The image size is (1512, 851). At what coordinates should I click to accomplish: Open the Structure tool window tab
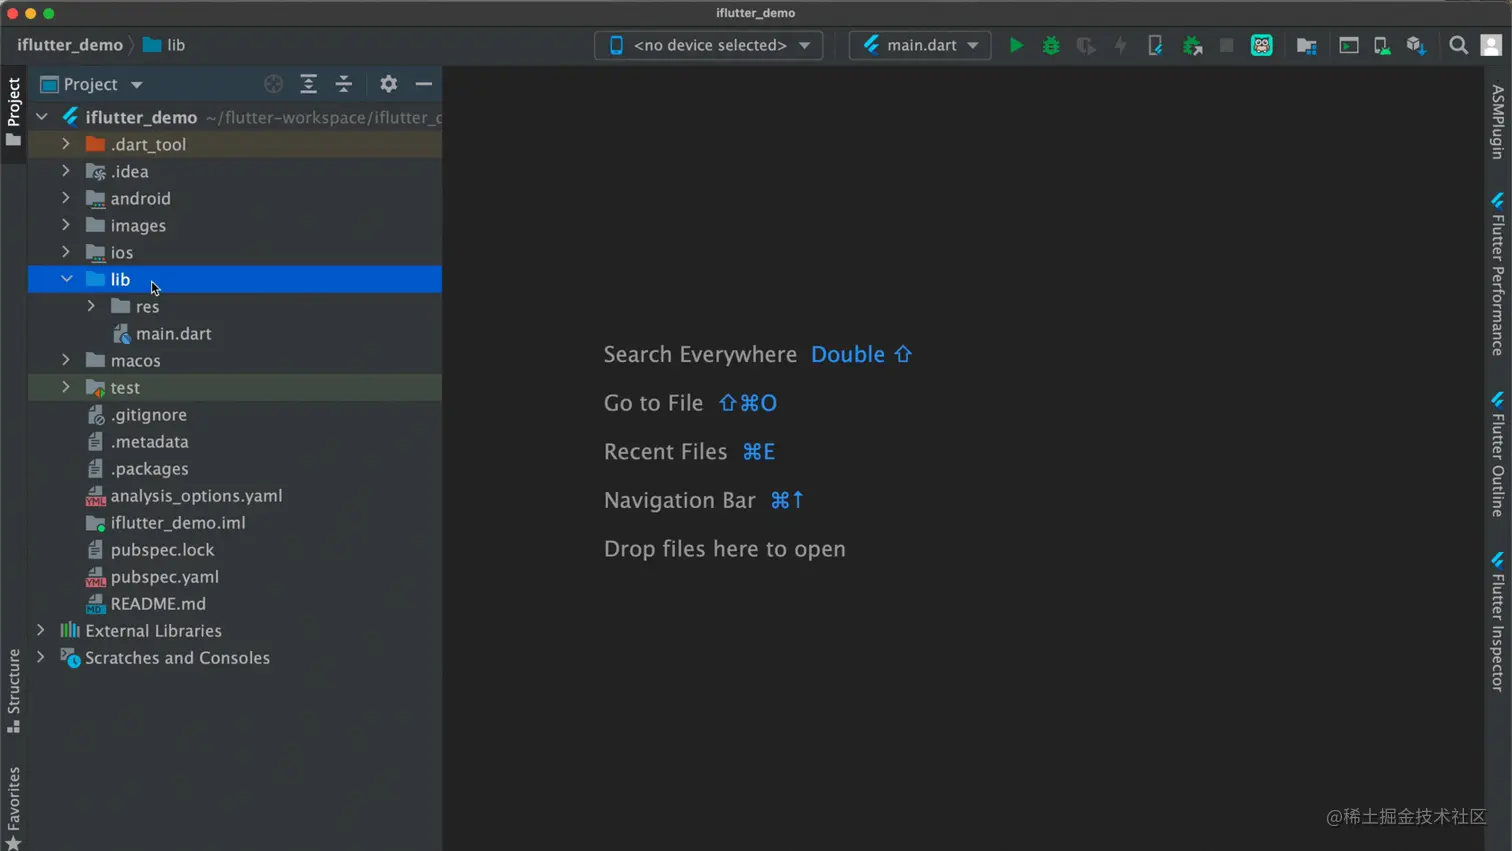point(13,691)
